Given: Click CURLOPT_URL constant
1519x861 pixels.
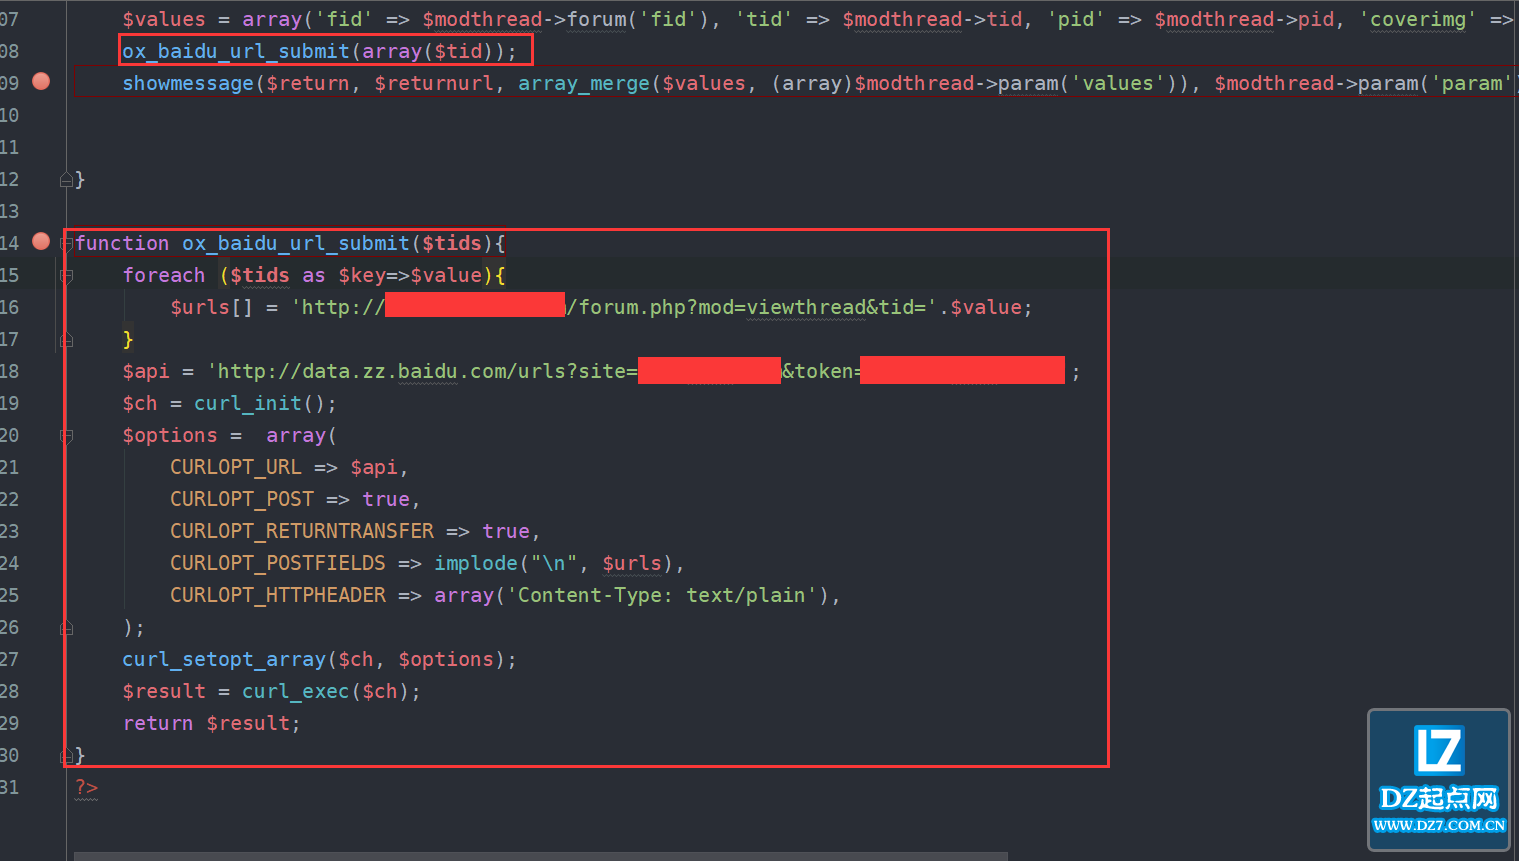Looking at the screenshot, I should 236,467.
